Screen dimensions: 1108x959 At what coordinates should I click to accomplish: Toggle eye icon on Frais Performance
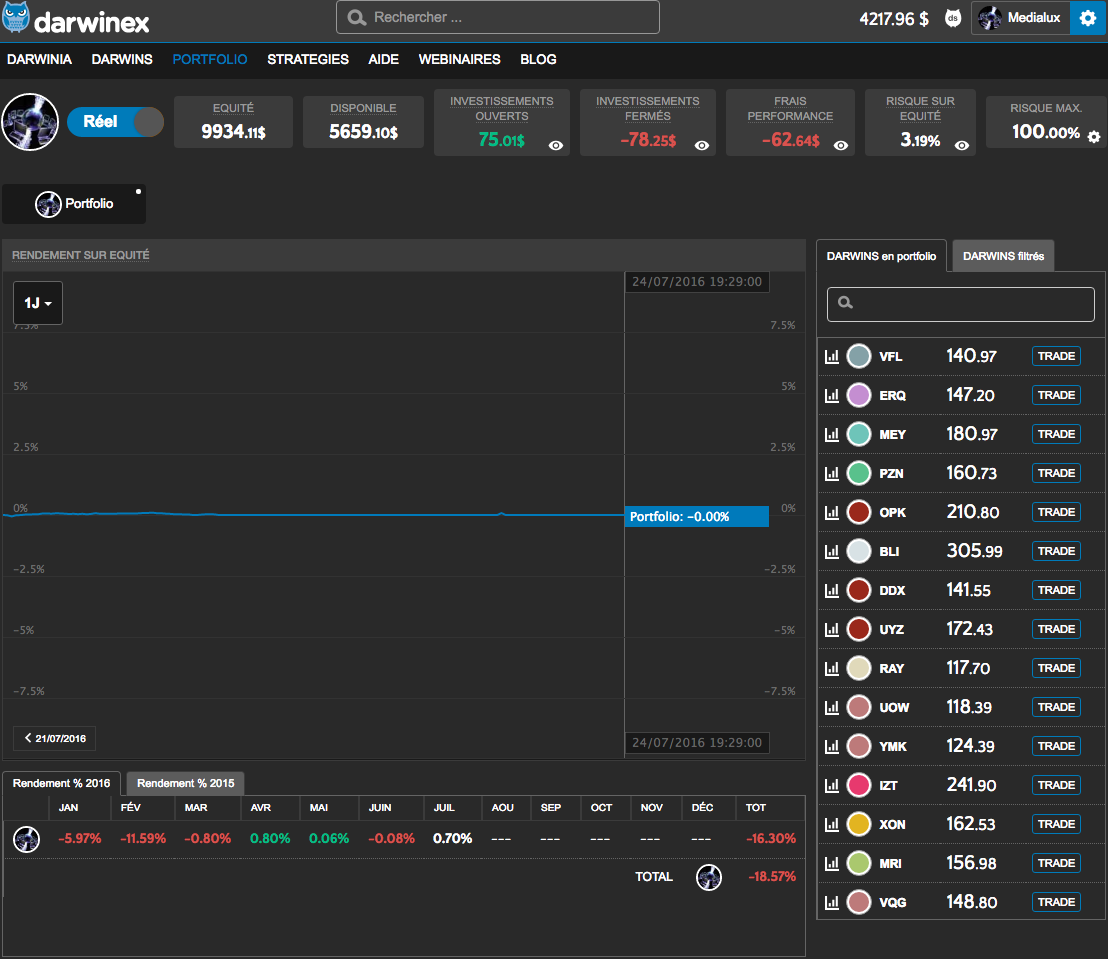841,146
